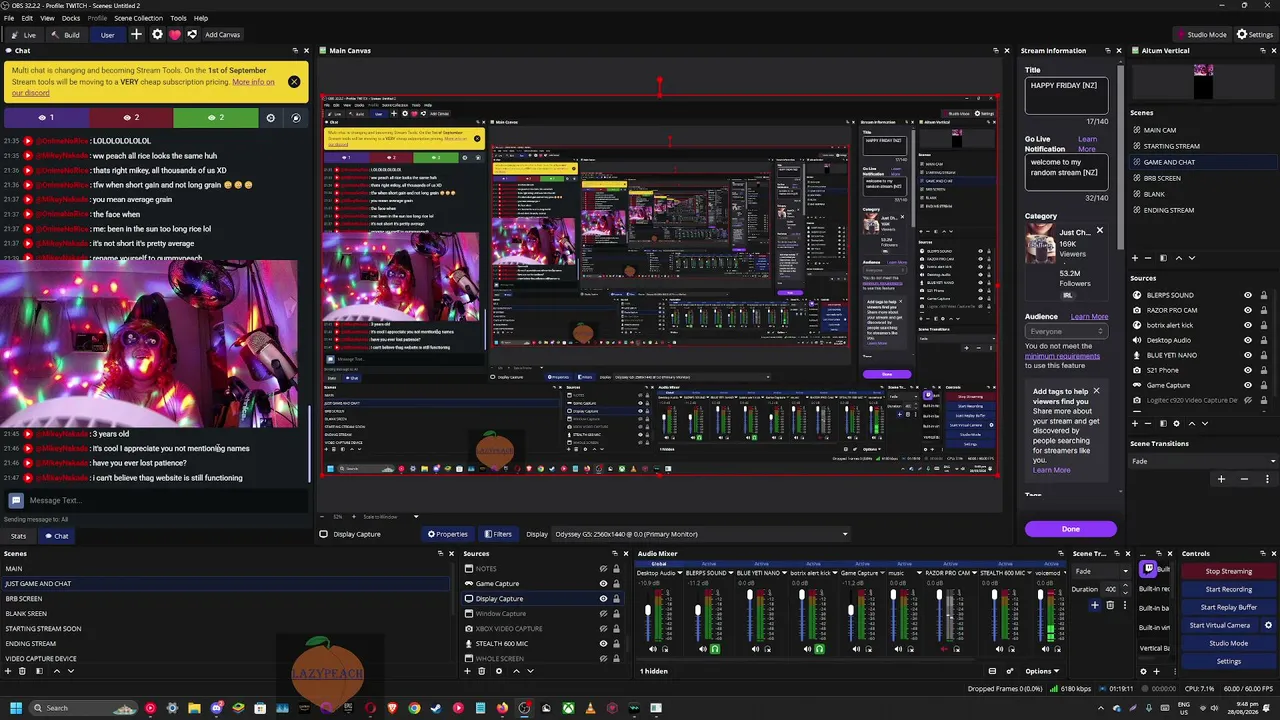Image resolution: width=1280 pixels, height=720 pixels.
Task: Click the stream Title text field
Action: click(1066, 96)
